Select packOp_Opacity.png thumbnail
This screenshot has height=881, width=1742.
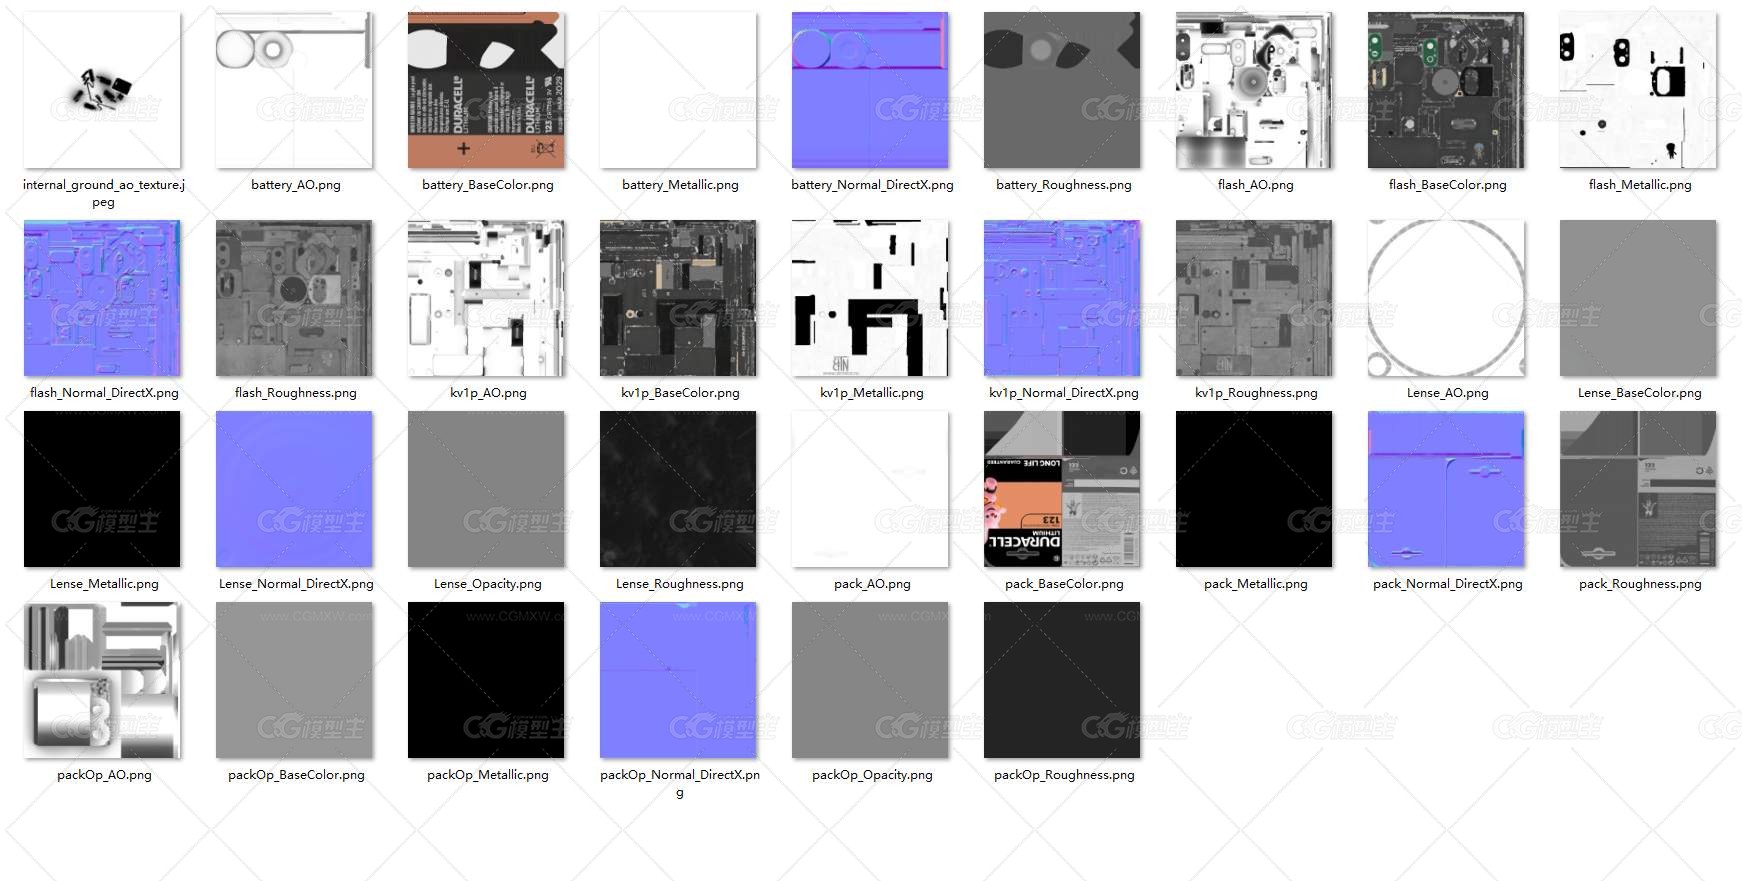coord(870,680)
